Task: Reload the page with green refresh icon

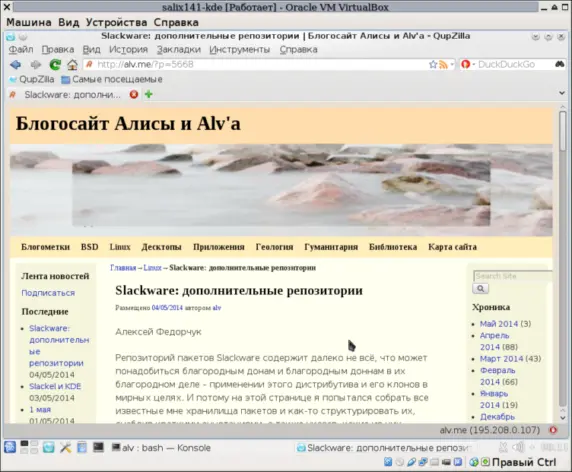Action: (55, 65)
